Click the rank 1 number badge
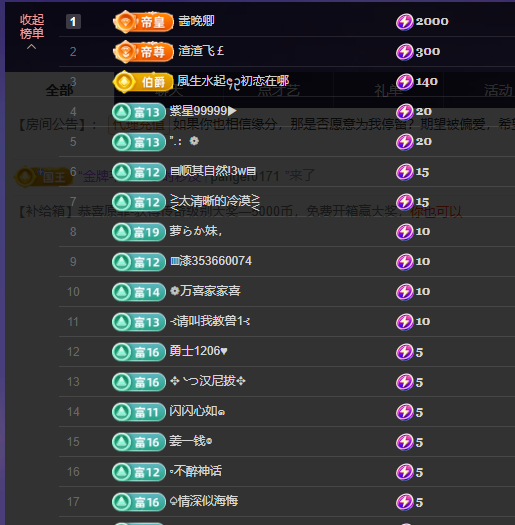The width and height of the screenshot is (515, 525). click(x=73, y=22)
